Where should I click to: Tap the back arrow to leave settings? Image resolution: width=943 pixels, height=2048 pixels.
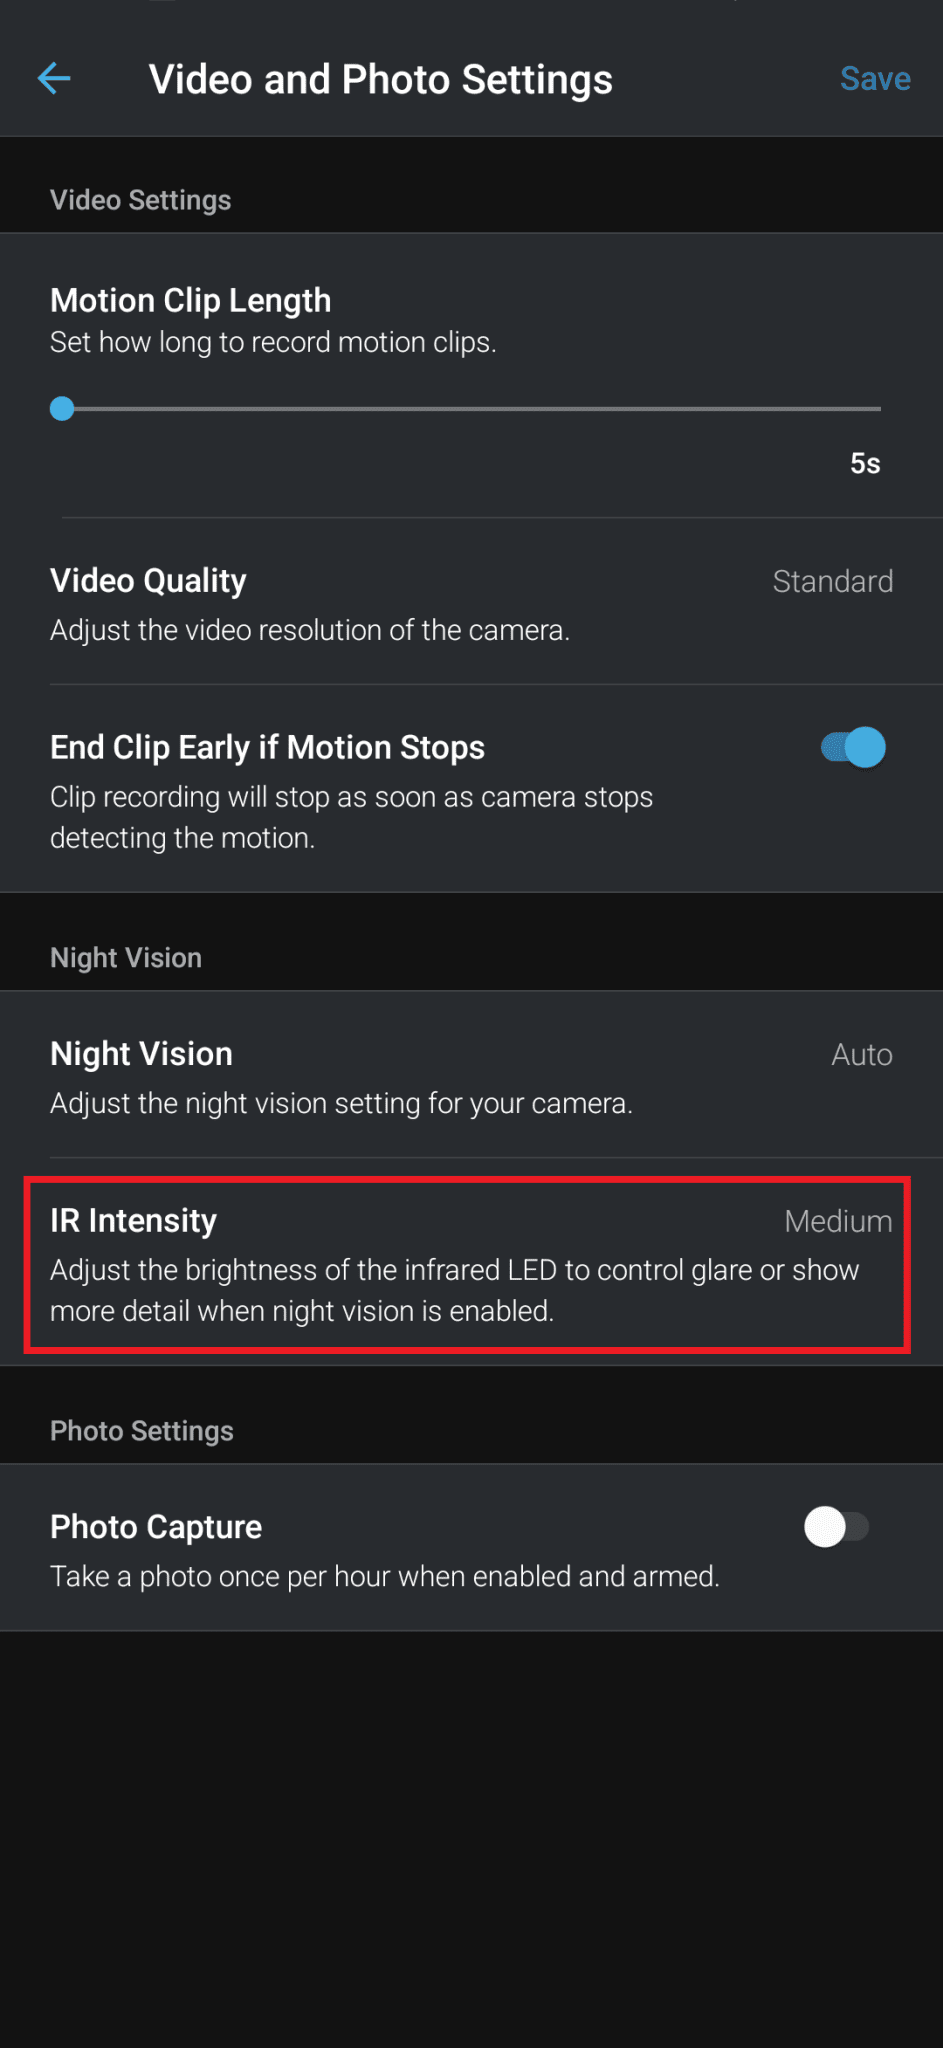tap(55, 78)
